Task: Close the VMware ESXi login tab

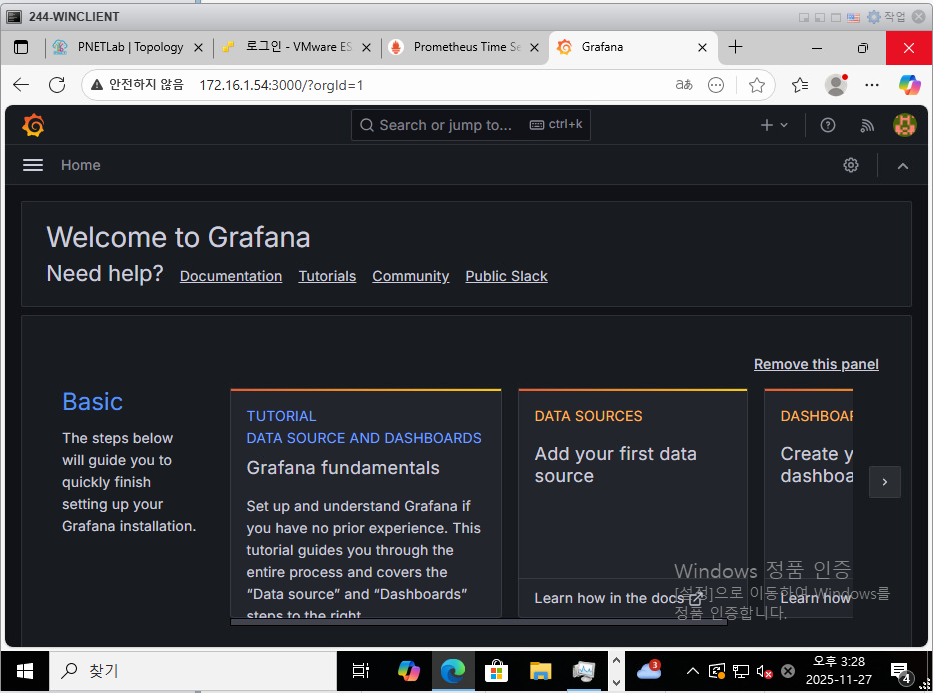Action: (x=367, y=48)
